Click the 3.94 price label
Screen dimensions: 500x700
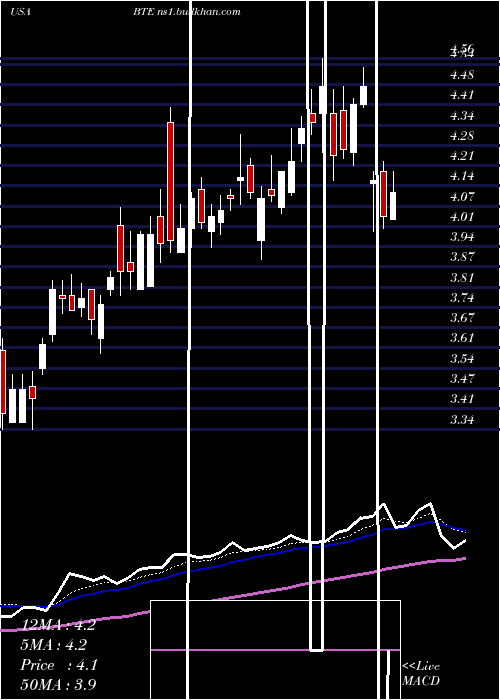pos(462,237)
